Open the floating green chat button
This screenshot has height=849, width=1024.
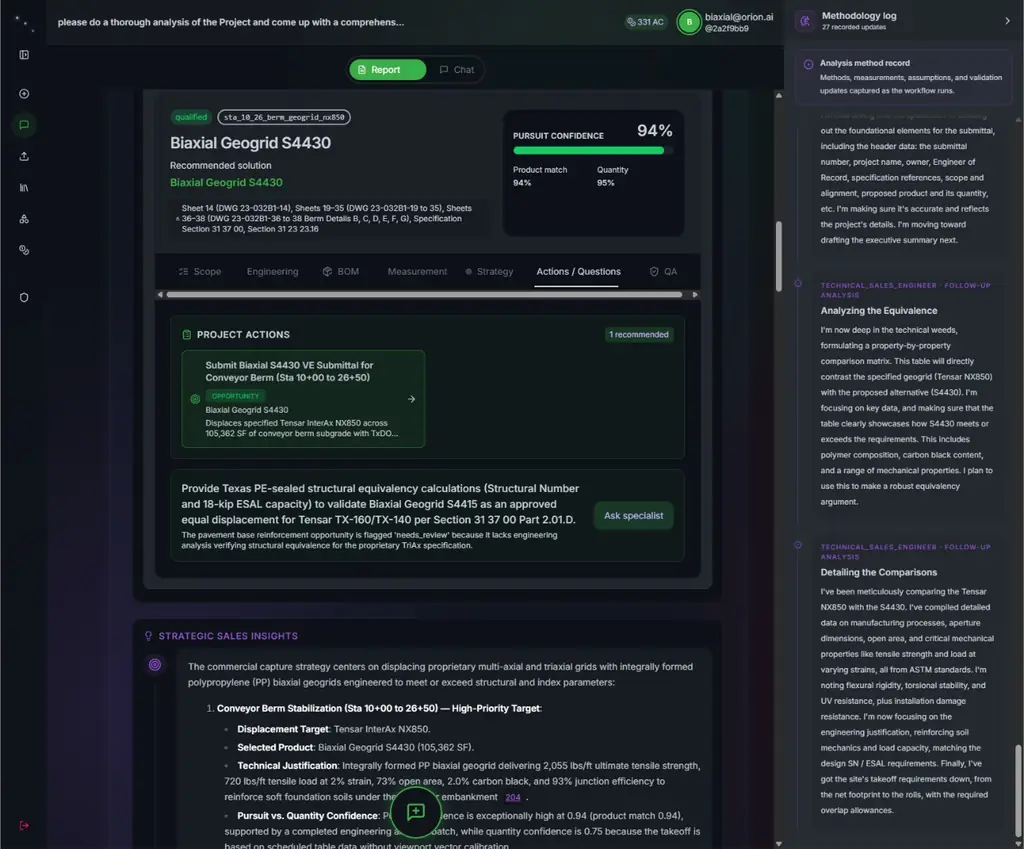415,812
